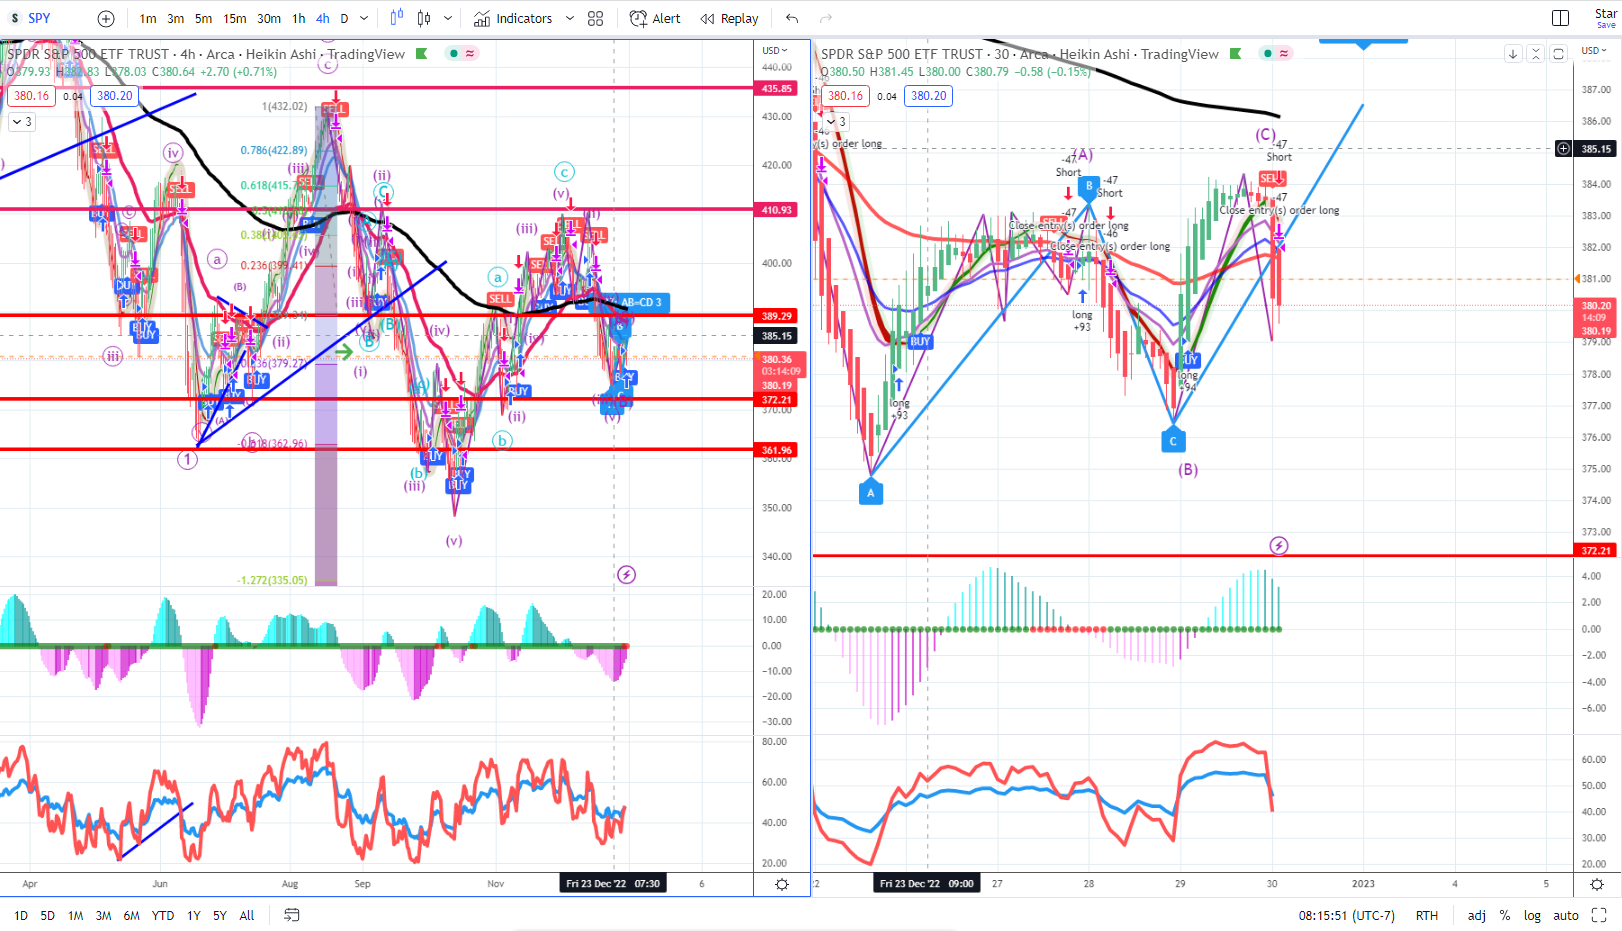Image resolution: width=1622 pixels, height=931 pixels.
Task: Expand the timeframe dropdown arrow
Action: point(364,18)
